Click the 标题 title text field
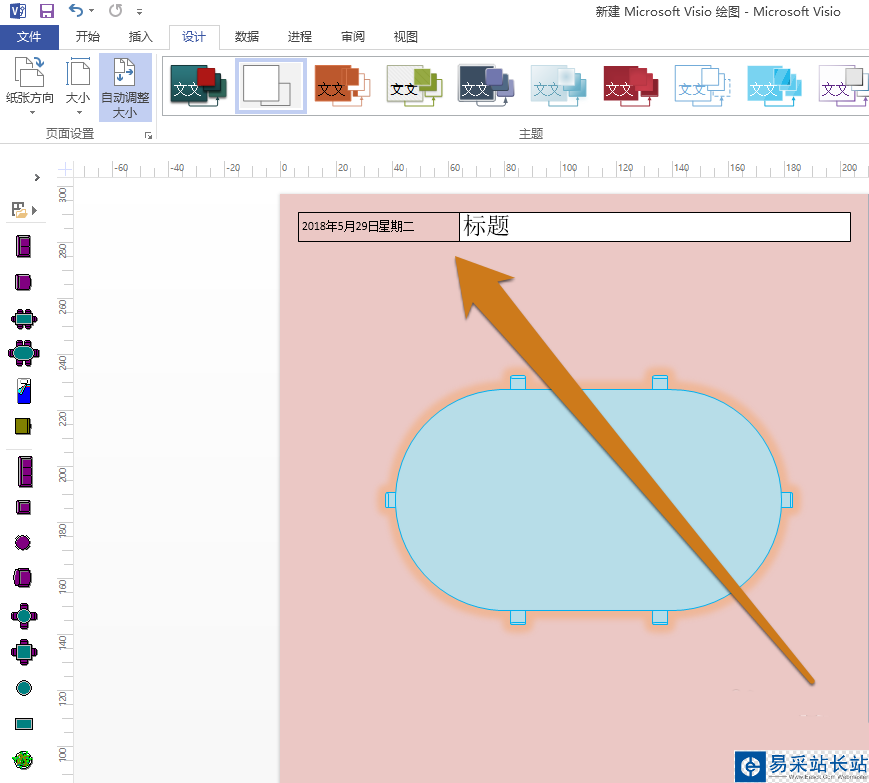869x783 pixels. click(655, 227)
